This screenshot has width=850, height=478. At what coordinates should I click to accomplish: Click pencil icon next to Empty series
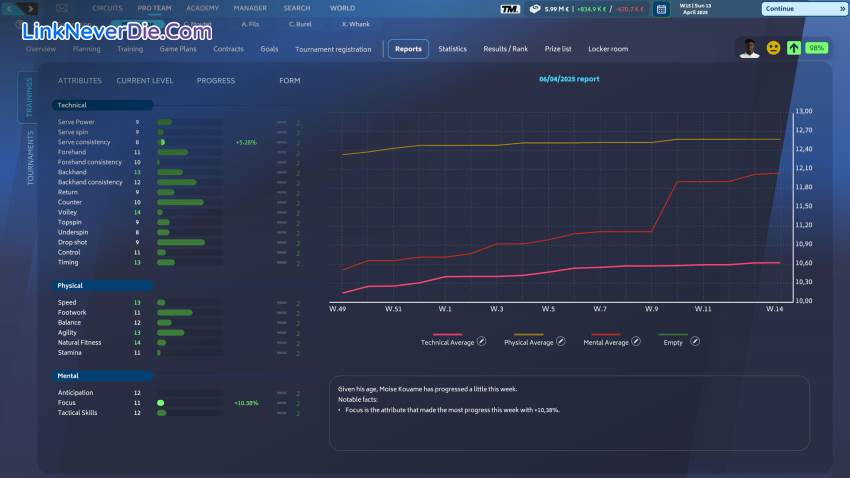[x=695, y=342]
